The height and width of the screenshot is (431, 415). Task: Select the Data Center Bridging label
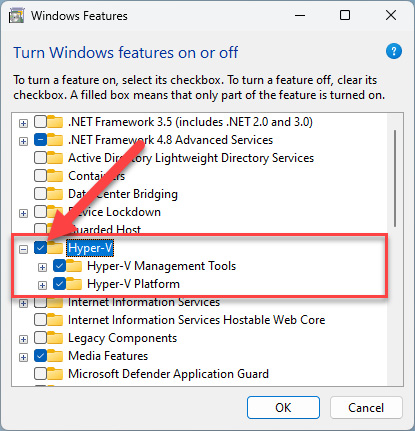click(123, 194)
